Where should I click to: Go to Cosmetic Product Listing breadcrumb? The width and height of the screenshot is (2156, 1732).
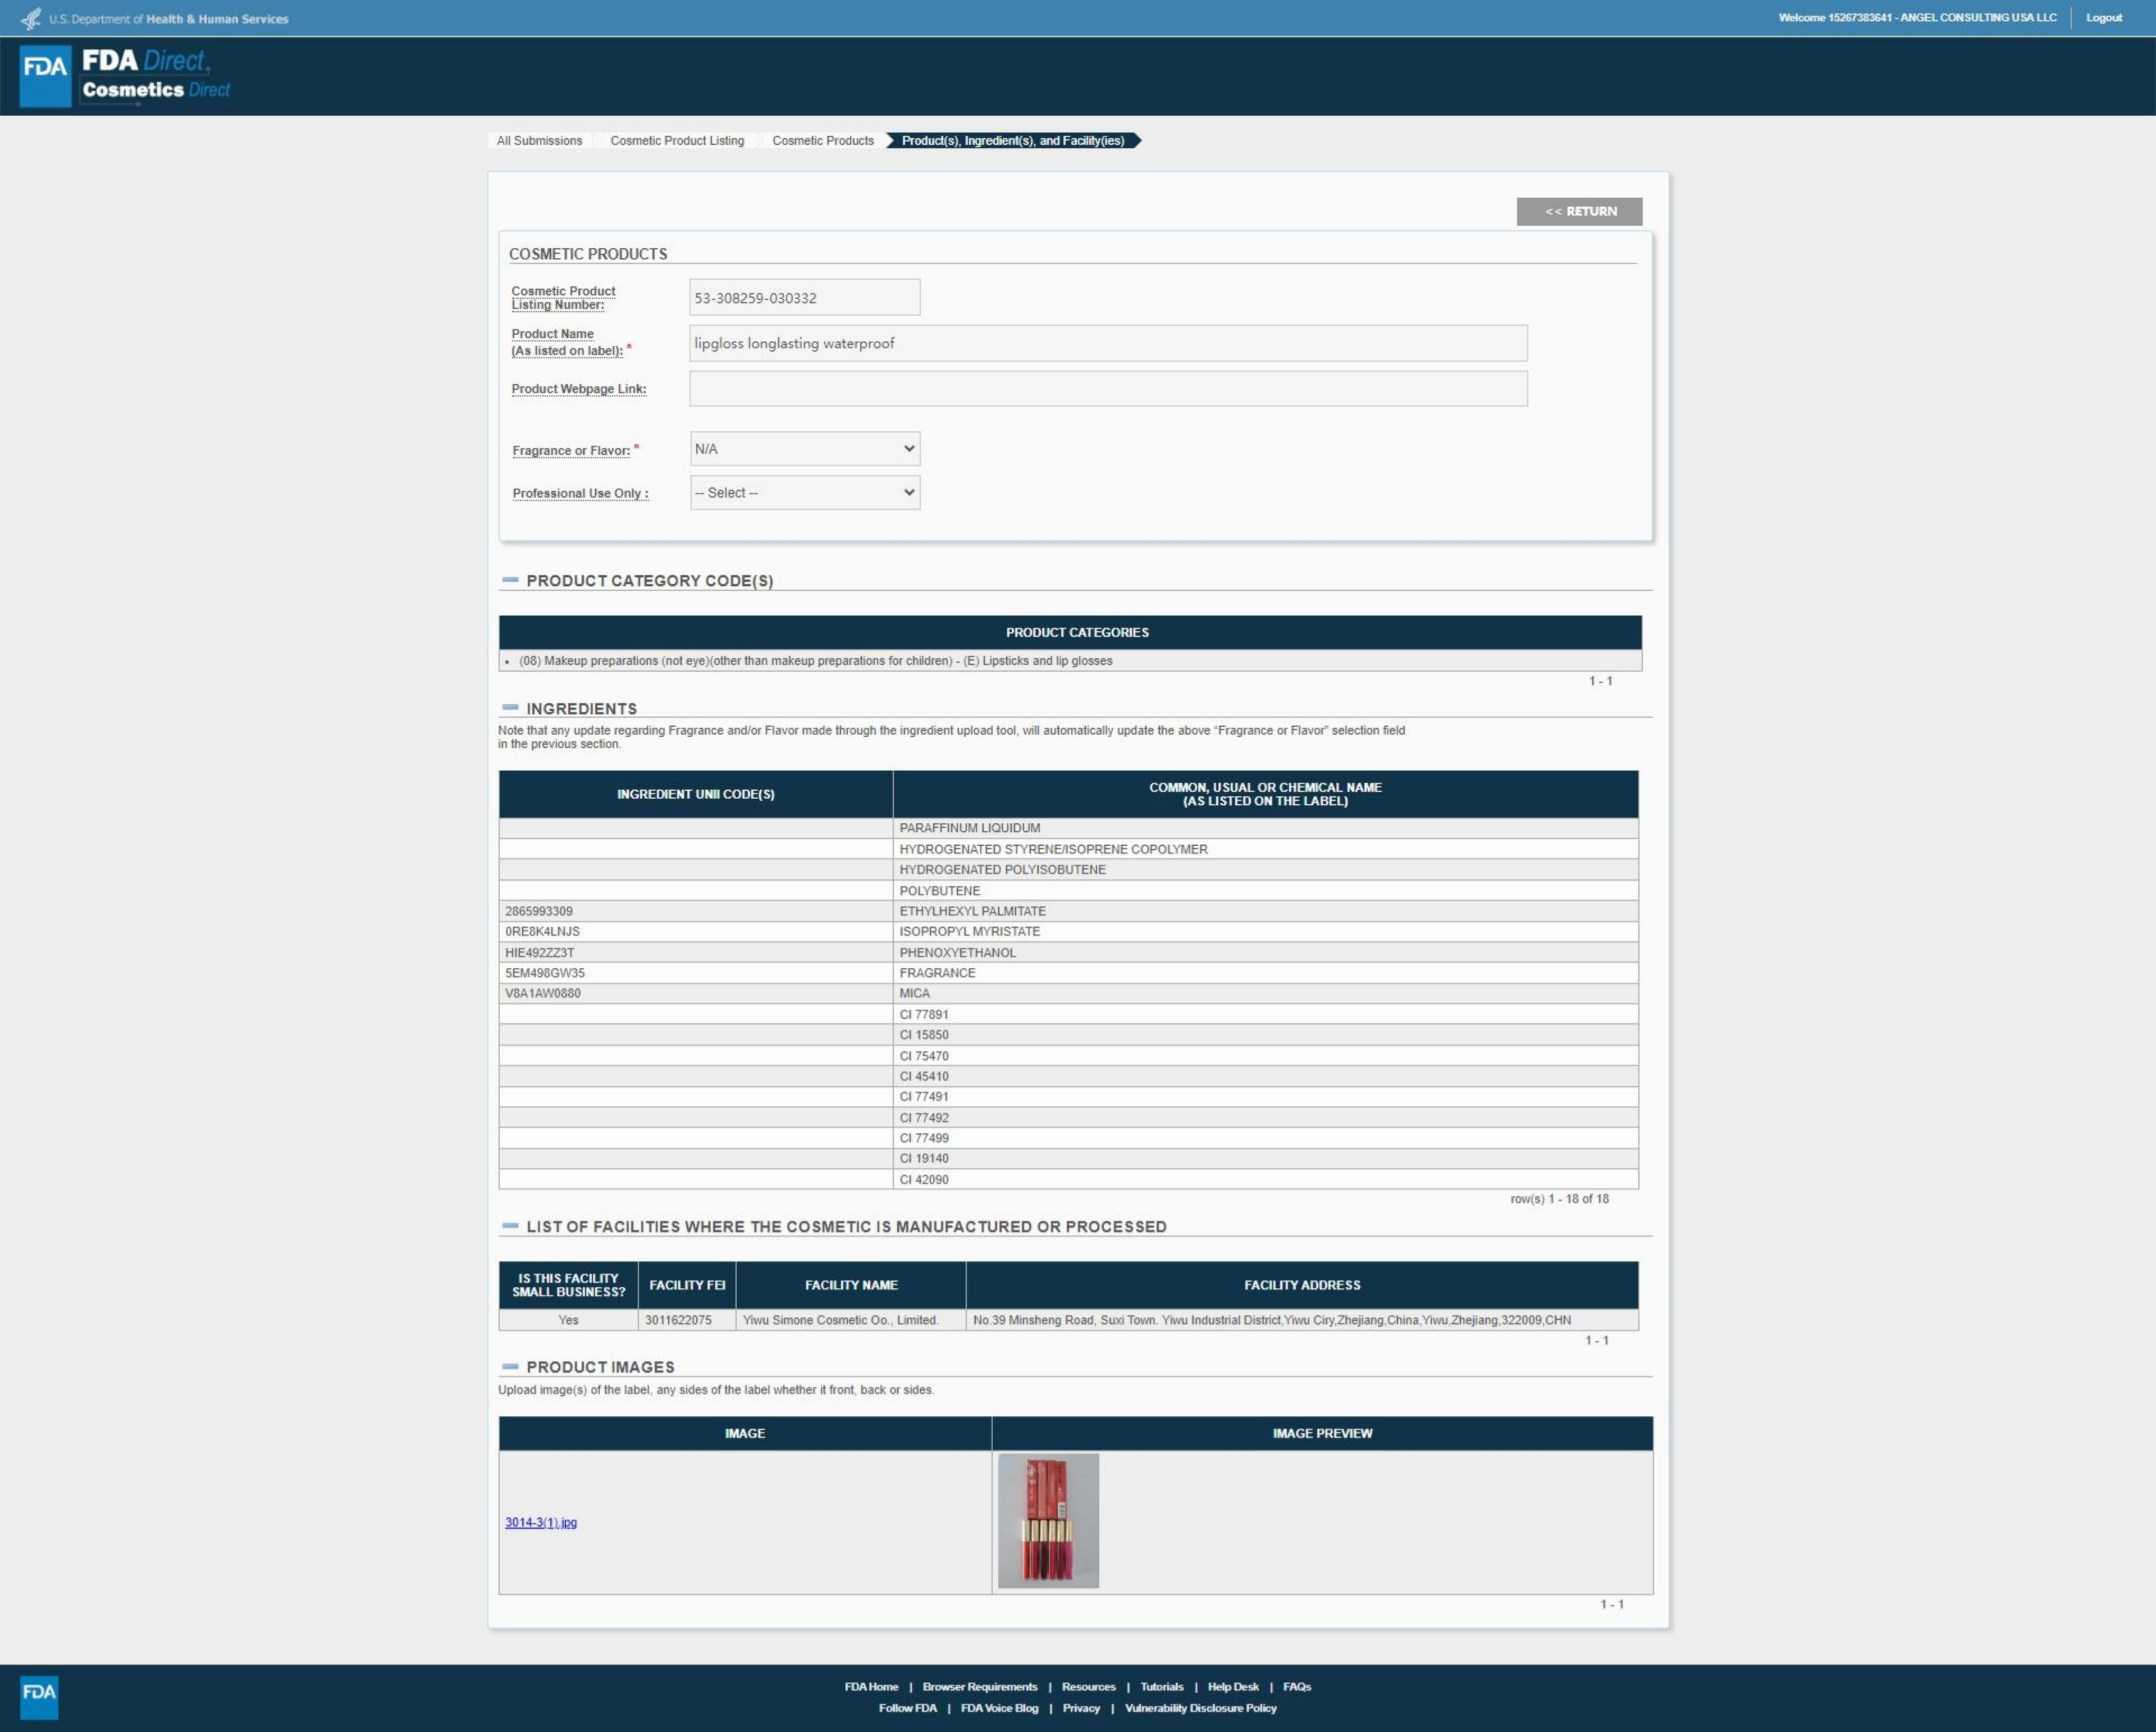(677, 141)
